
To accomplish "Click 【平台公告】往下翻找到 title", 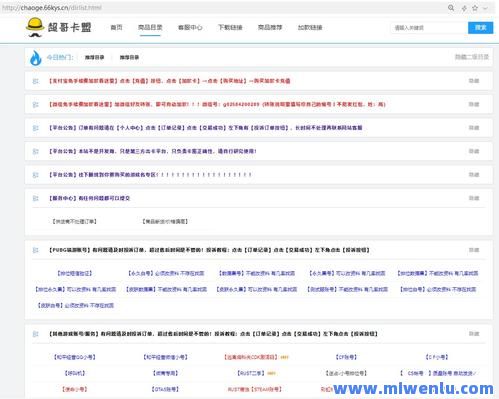I will (150, 174).
